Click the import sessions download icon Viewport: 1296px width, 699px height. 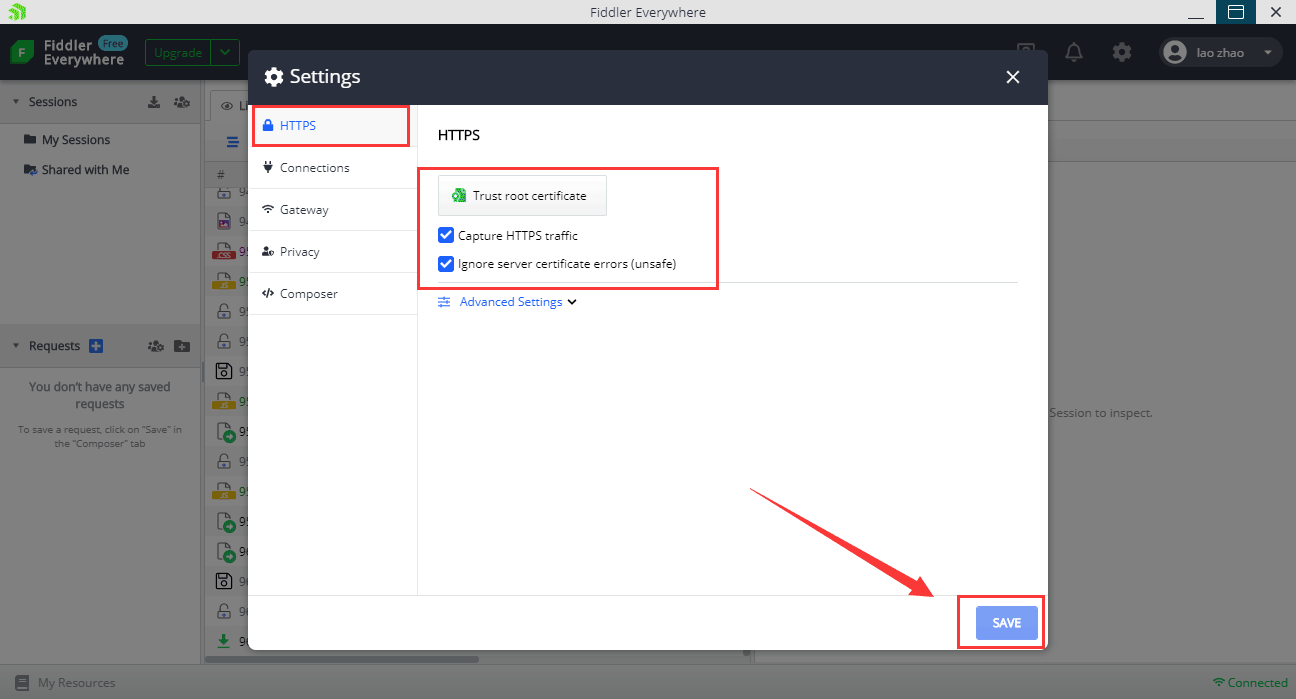[154, 102]
